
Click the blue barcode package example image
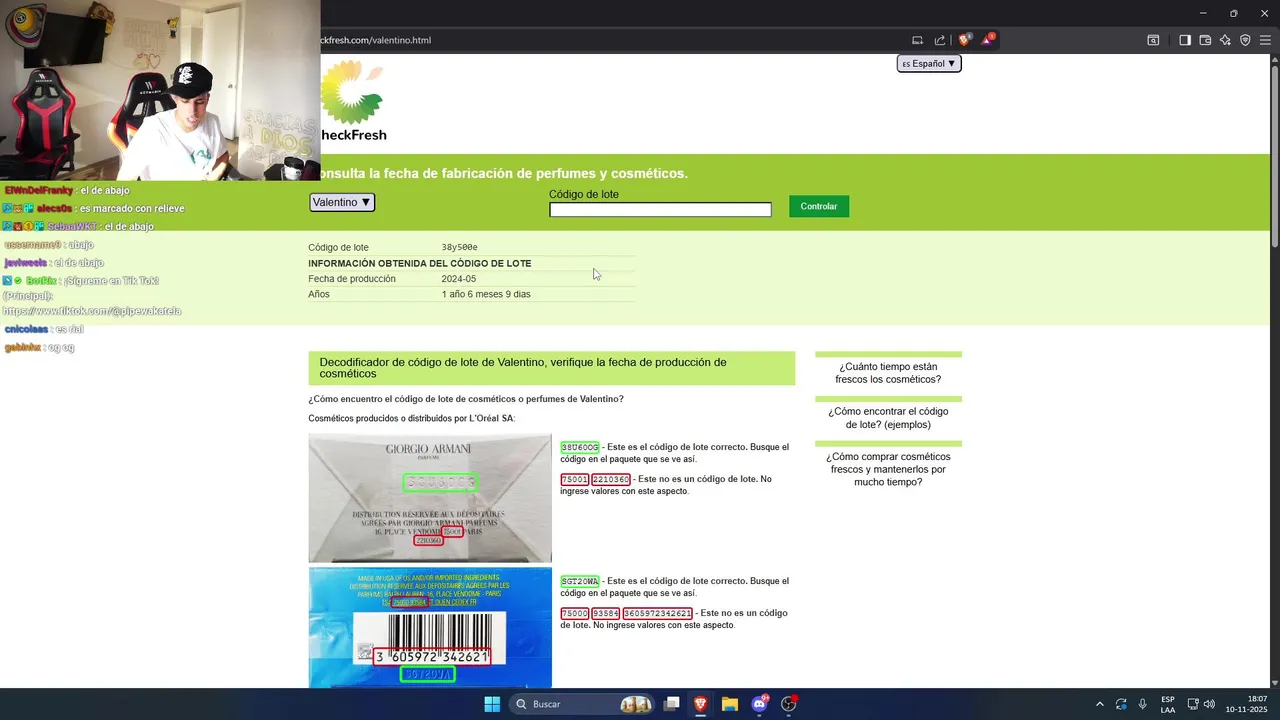430,628
